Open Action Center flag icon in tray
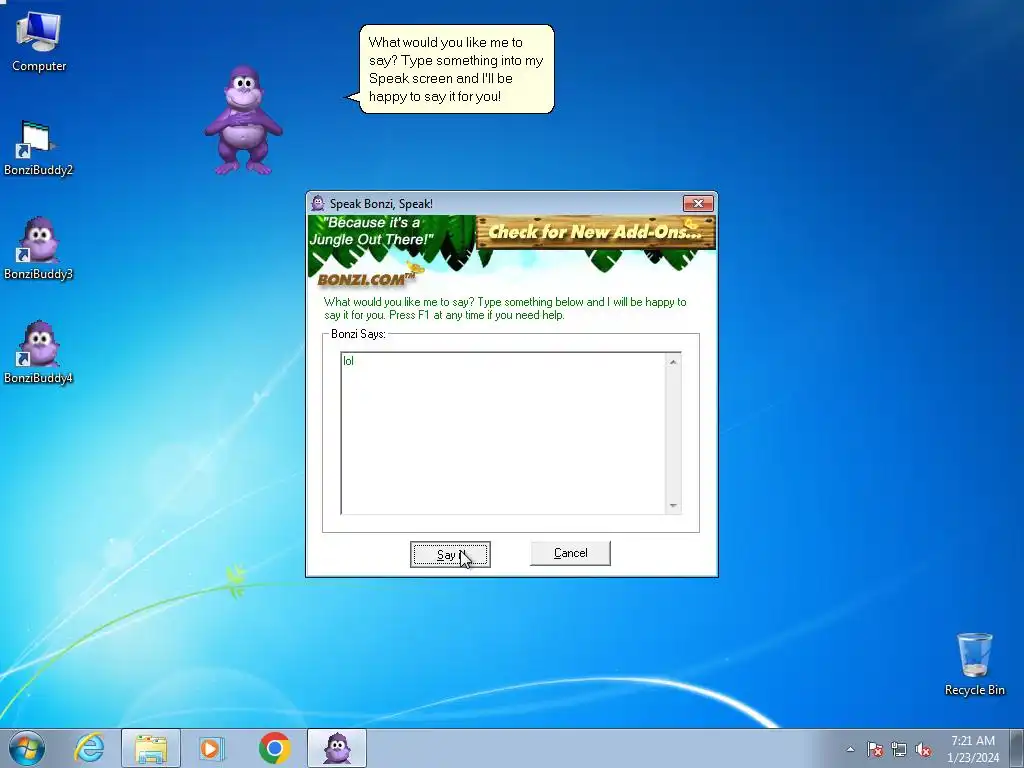Screen dimensions: 1024x768 (875, 749)
